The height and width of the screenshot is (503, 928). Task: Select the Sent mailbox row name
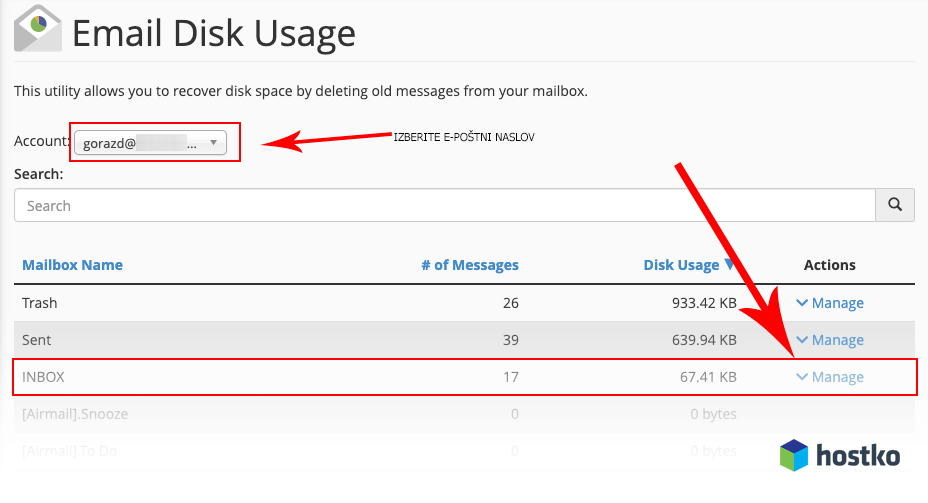(x=37, y=340)
